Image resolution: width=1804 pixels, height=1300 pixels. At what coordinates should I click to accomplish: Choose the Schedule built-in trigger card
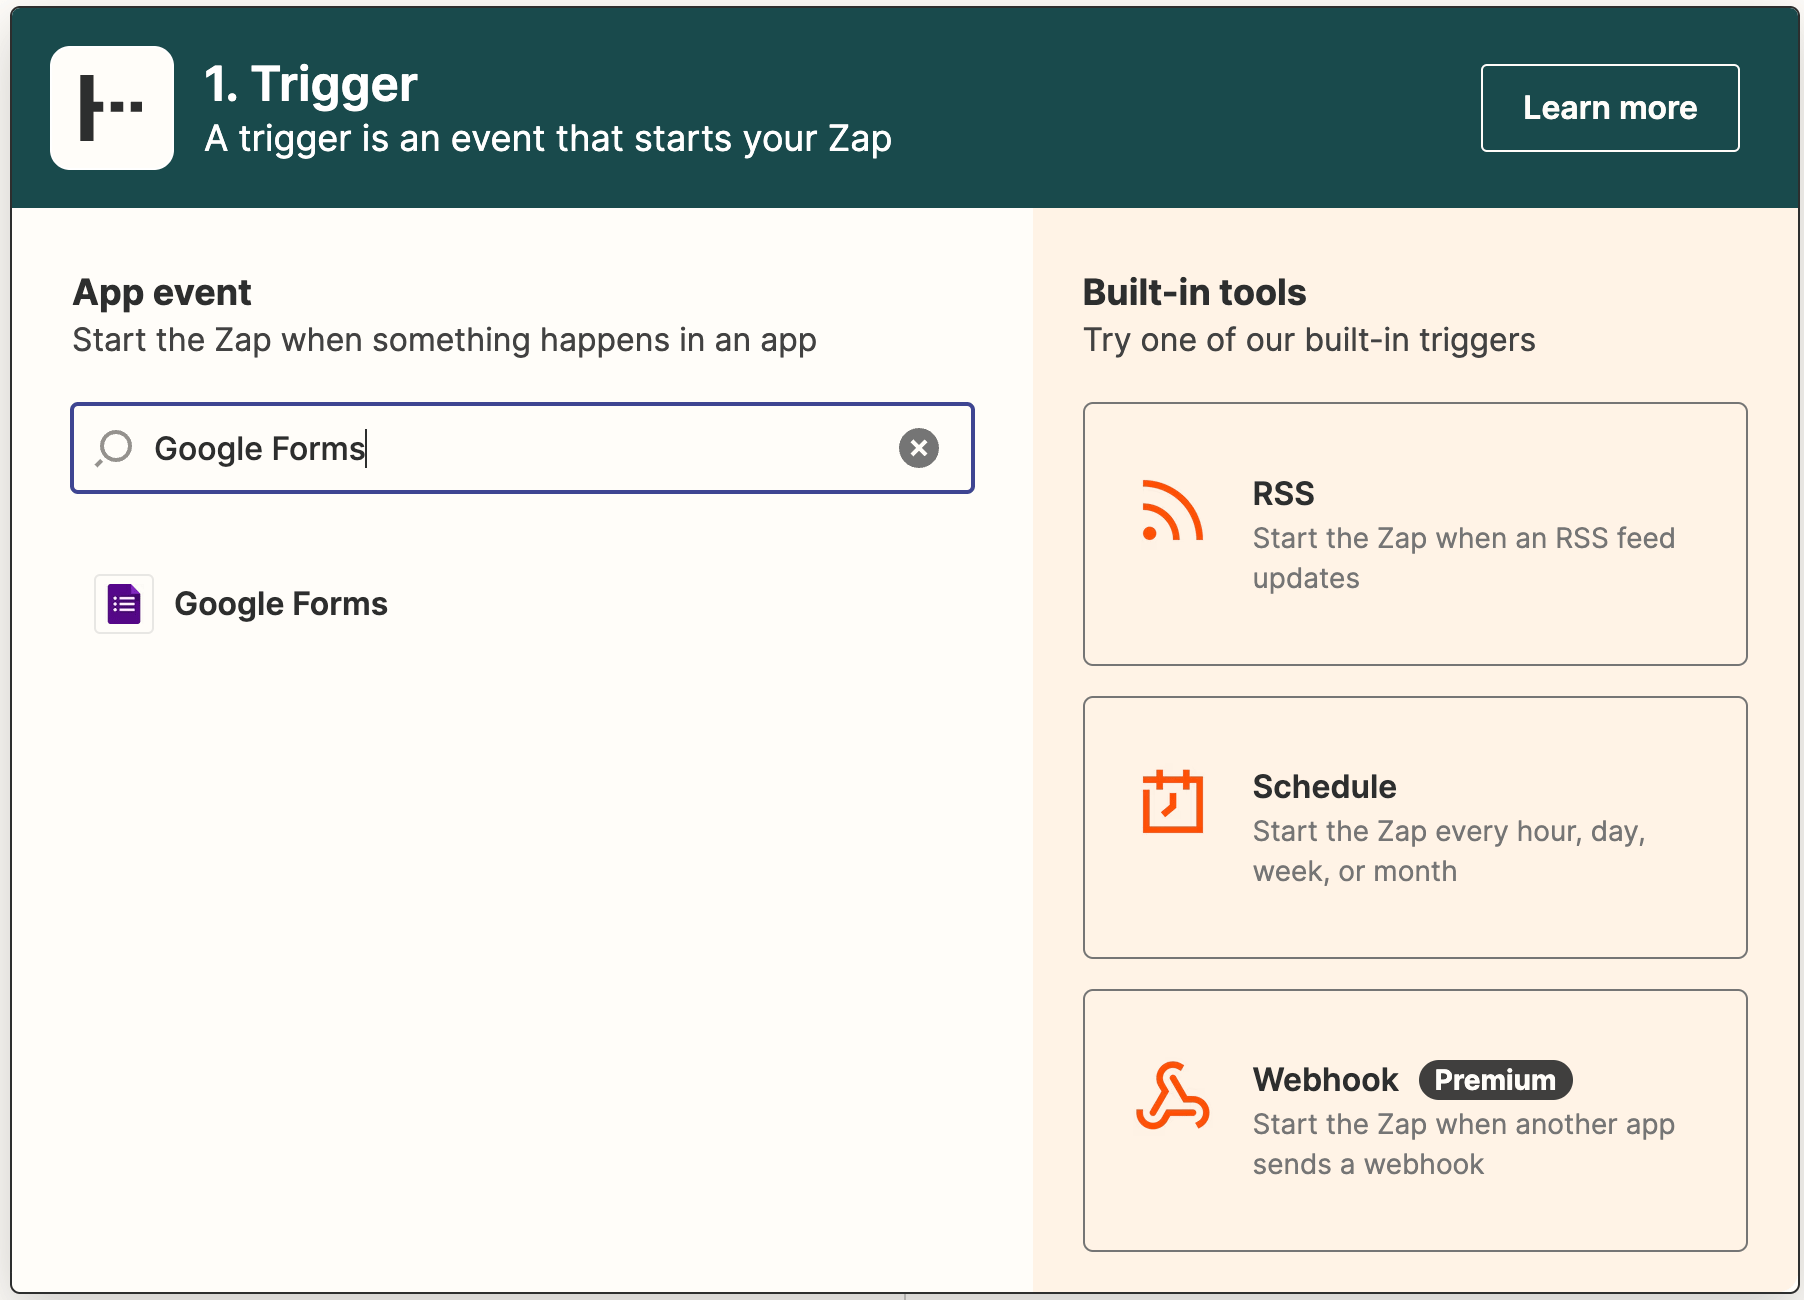click(x=1415, y=827)
